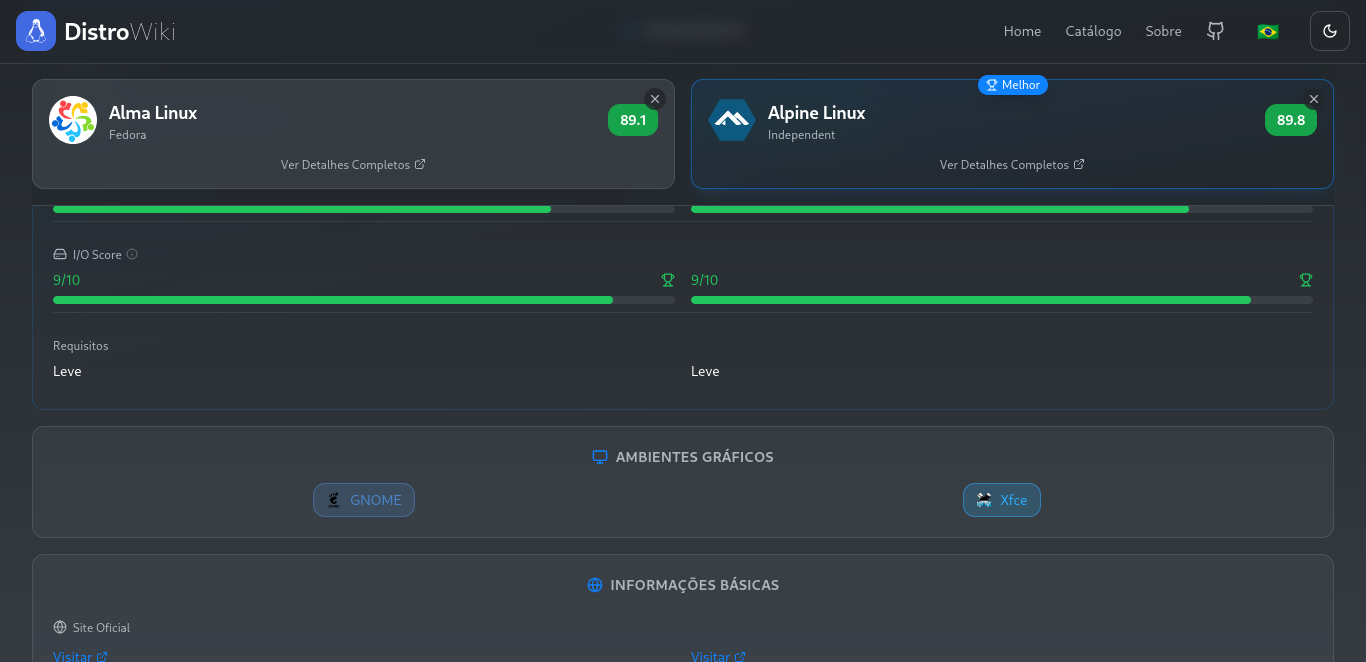Open the Catálogo menu item
1366x662 pixels.
click(x=1093, y=31)
